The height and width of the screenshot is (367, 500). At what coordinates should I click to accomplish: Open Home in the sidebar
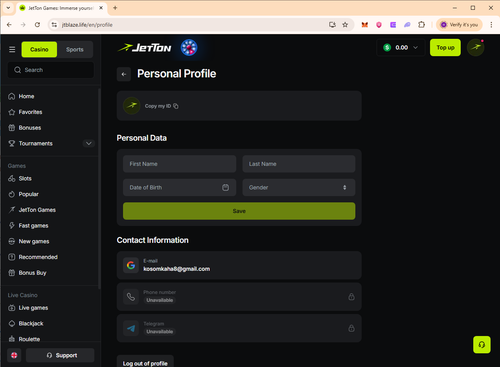click(26, 96)
